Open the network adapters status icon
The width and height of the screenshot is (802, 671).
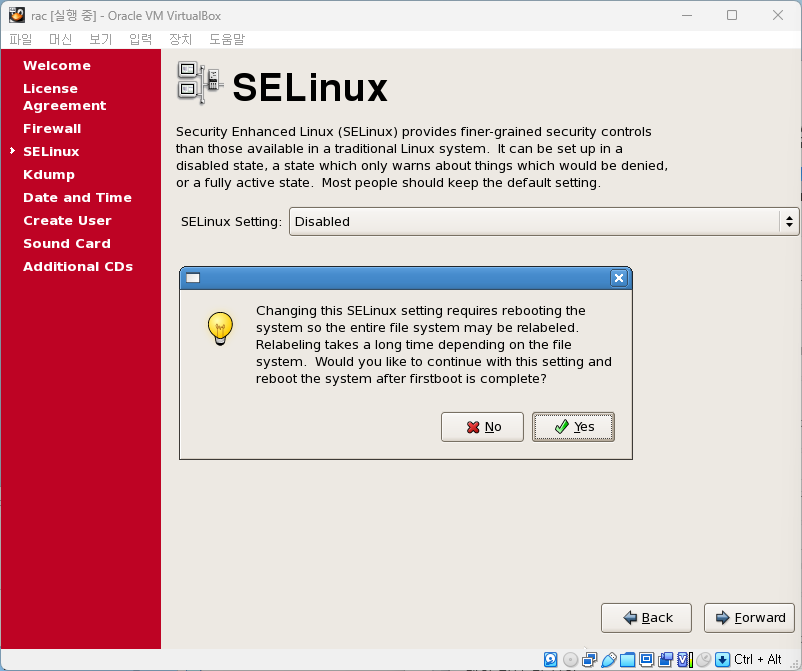point(590,659)
